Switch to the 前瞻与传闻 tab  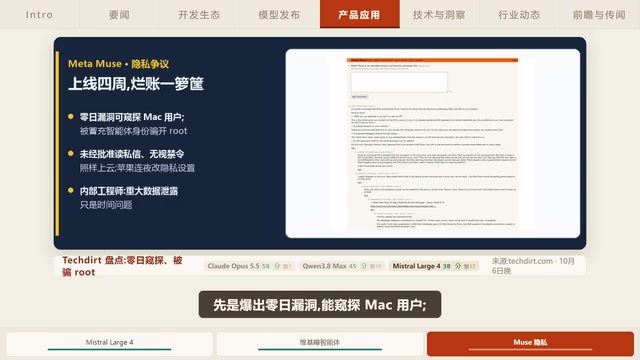click(599, 14)
